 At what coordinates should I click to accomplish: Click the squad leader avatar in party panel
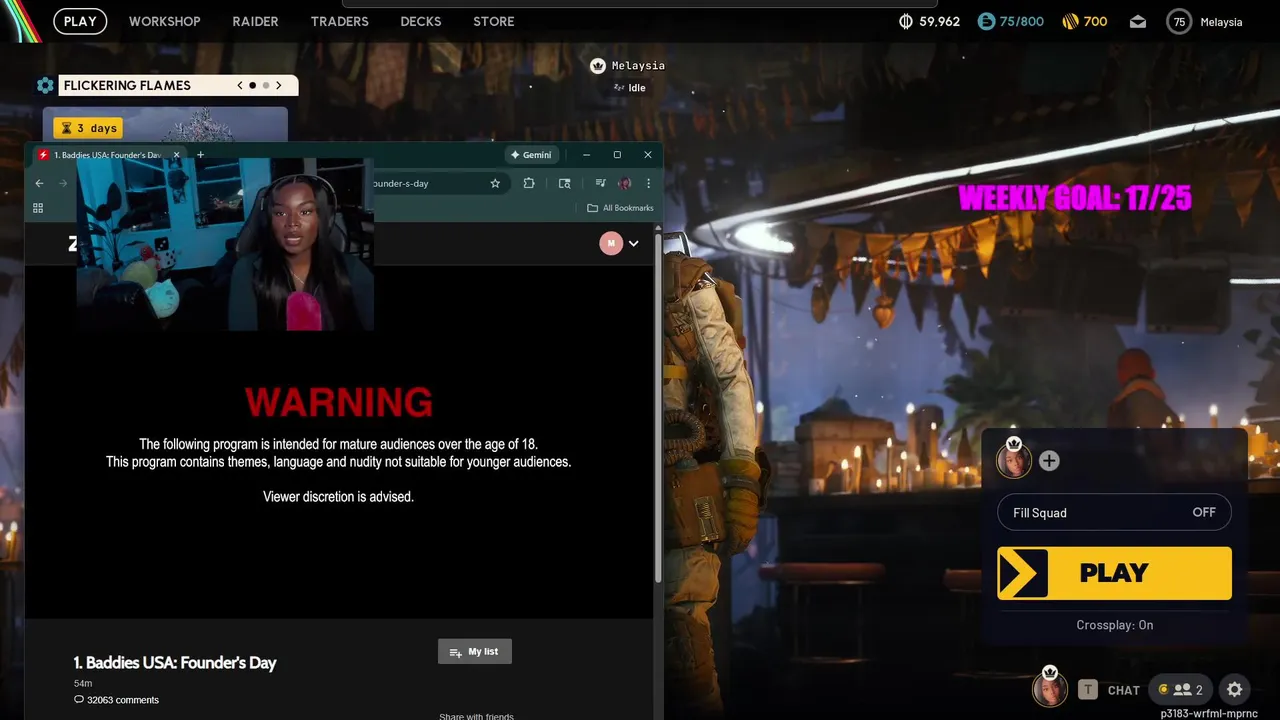[1013, 460]
